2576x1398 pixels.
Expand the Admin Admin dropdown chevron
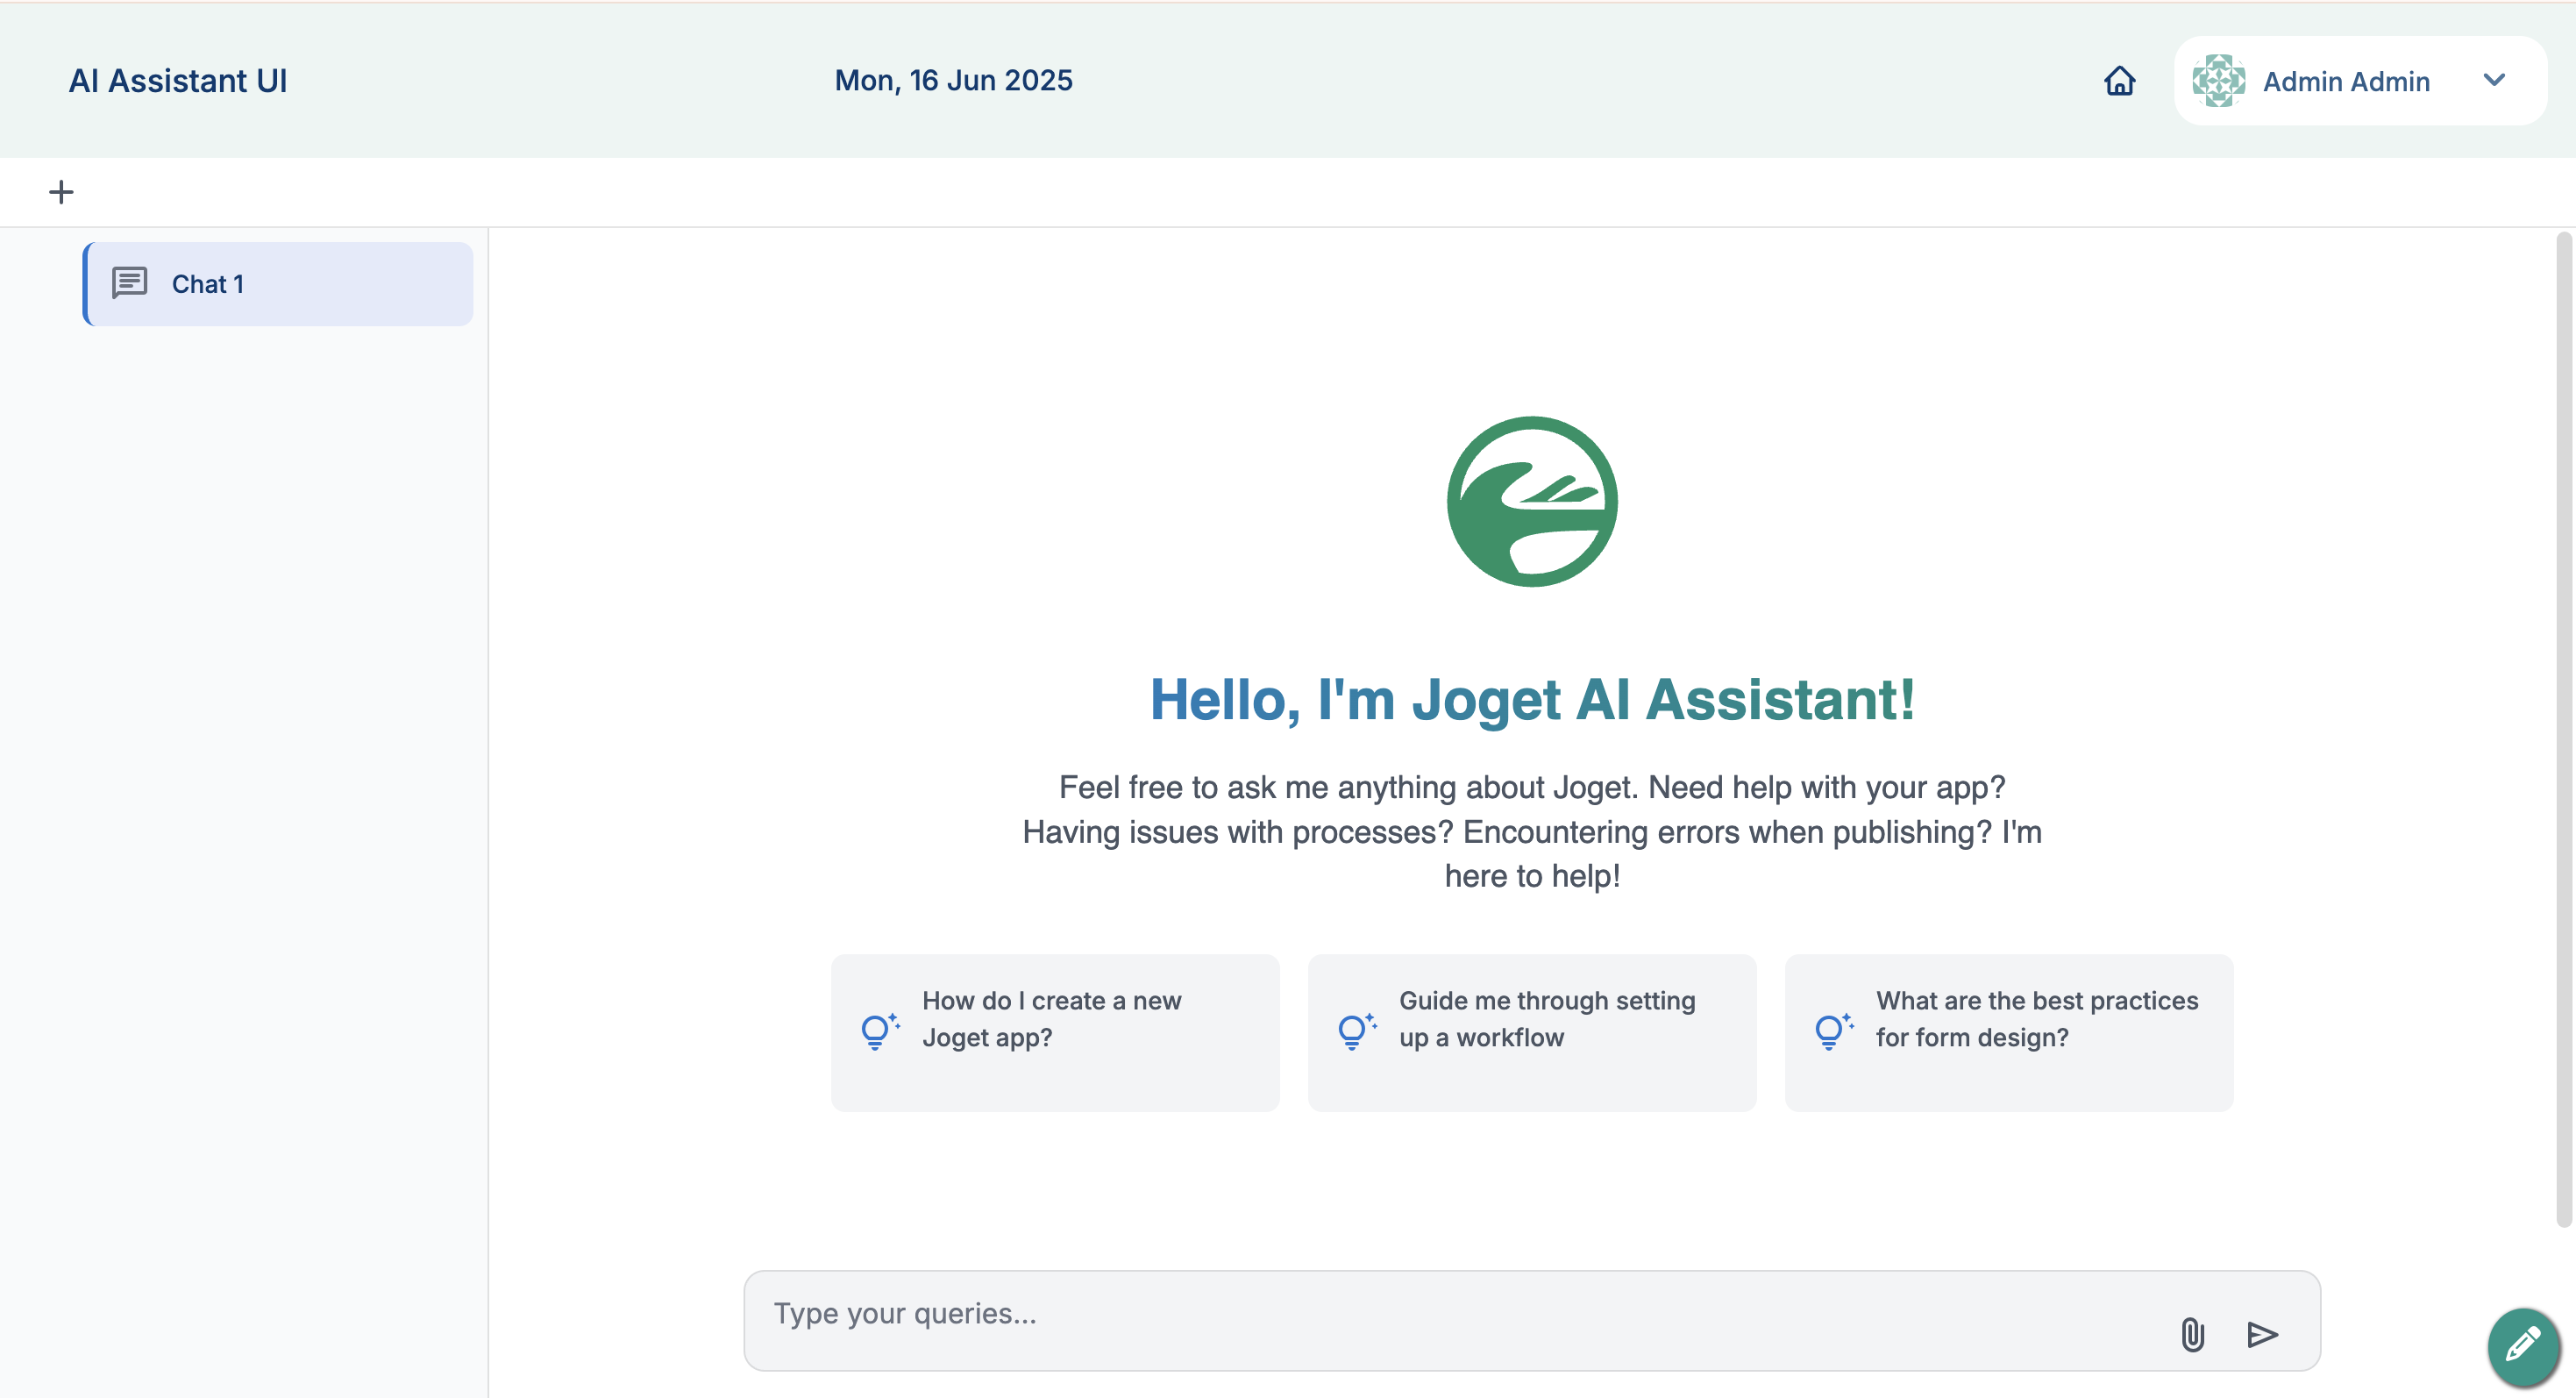coord(2494,80)
